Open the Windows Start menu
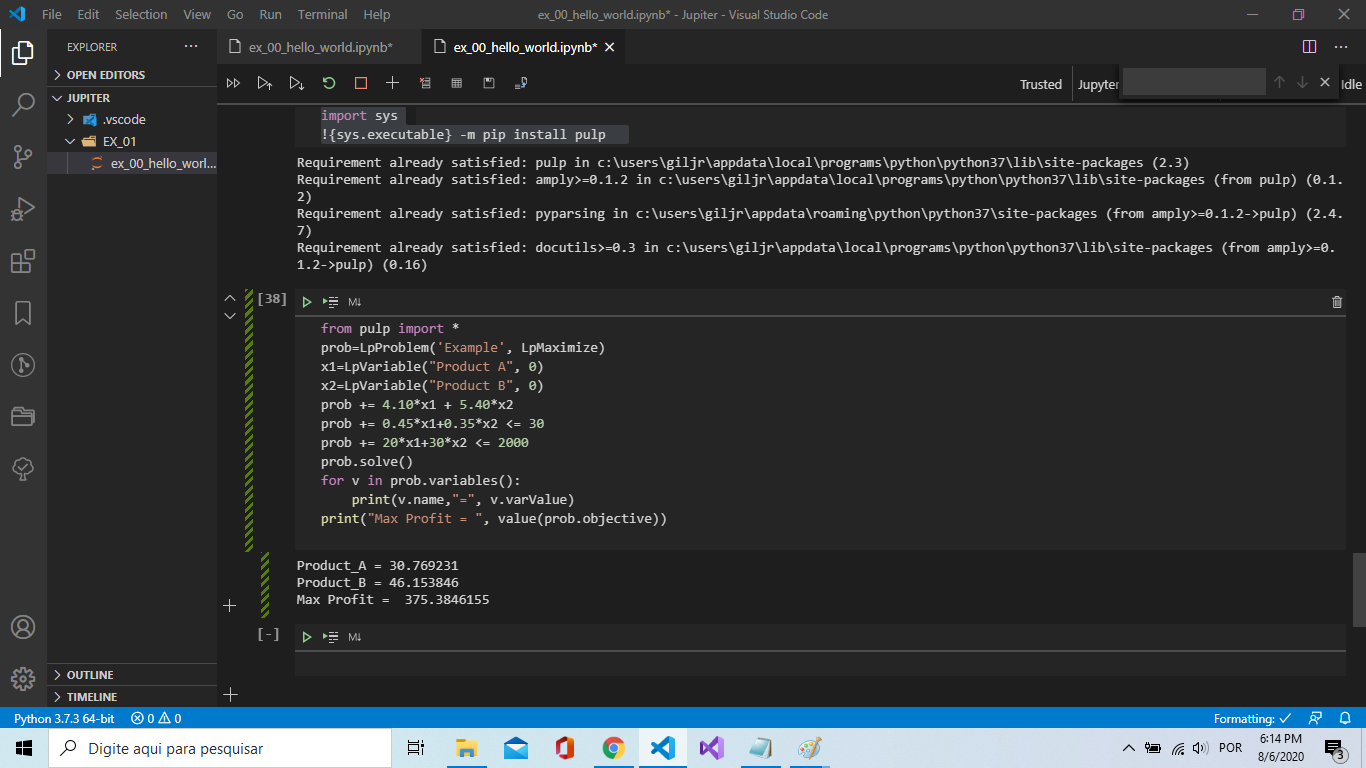 [24, 748]
